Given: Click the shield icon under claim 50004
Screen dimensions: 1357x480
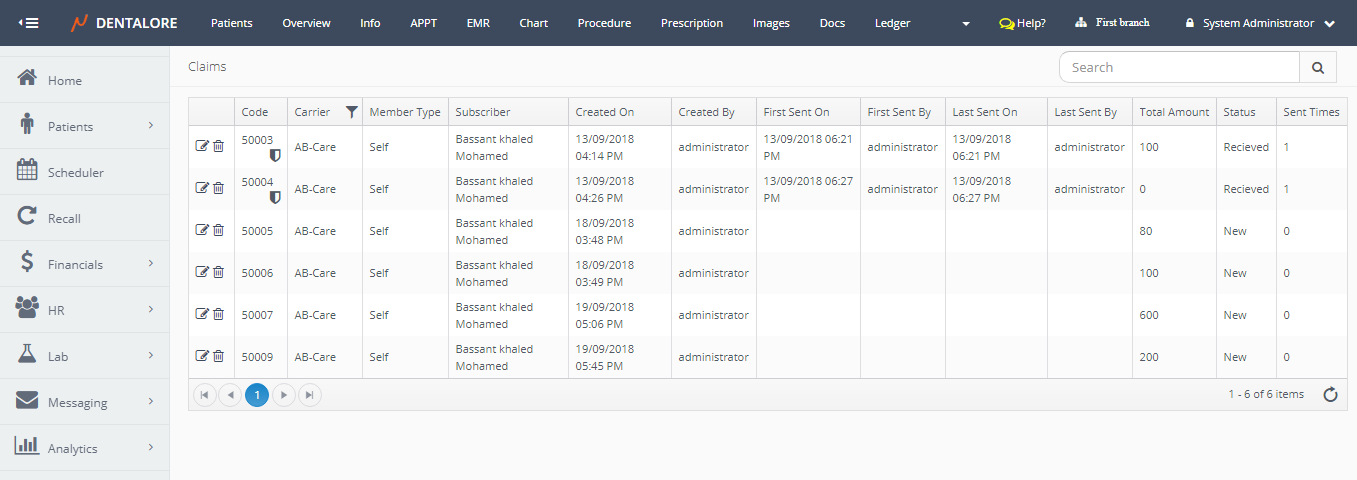Looking at the screenshot, I should [x=275, y=198].
